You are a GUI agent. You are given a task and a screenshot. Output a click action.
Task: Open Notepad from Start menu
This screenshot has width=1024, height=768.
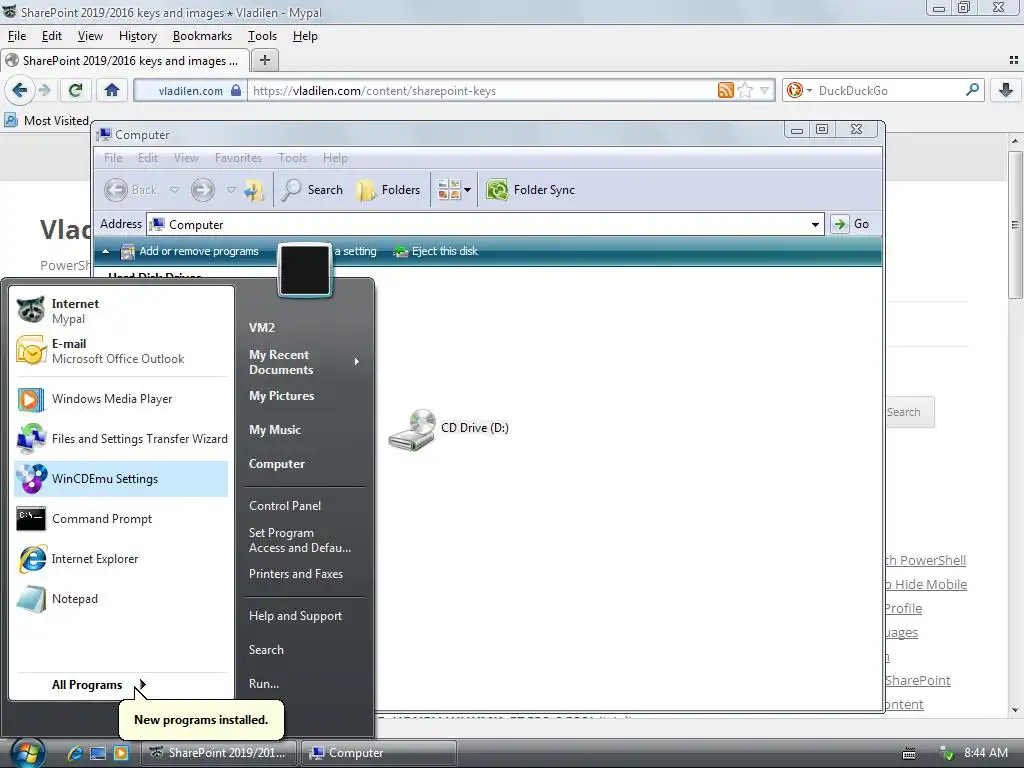(x=121, y=599)
